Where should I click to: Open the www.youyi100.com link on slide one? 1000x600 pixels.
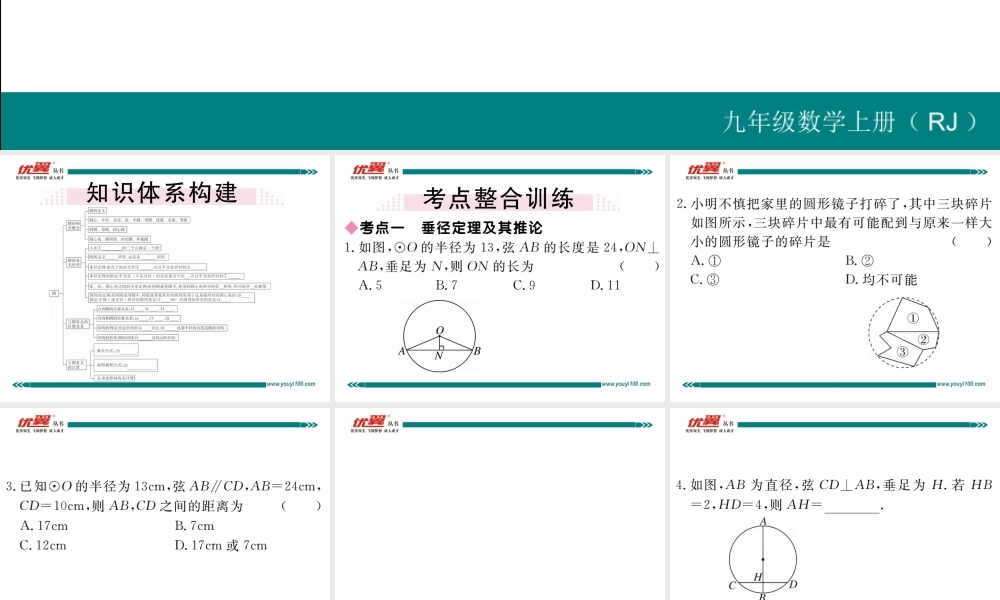pos(290,384)
